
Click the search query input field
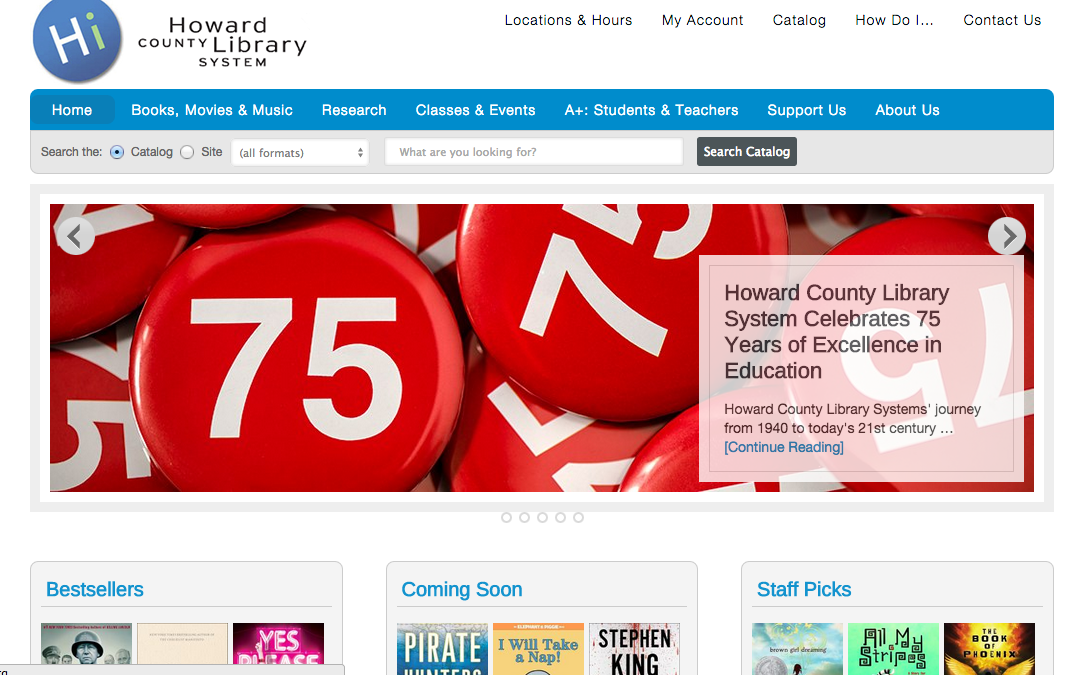point(533,151)
